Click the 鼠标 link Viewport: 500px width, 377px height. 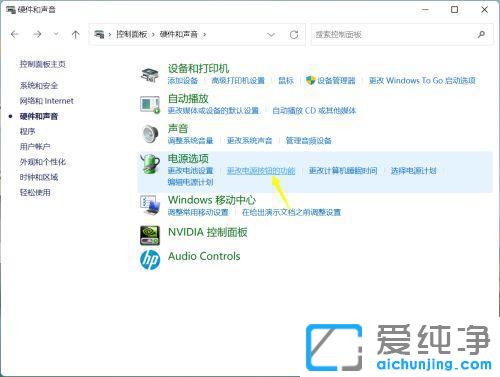(x=286, y=80)
